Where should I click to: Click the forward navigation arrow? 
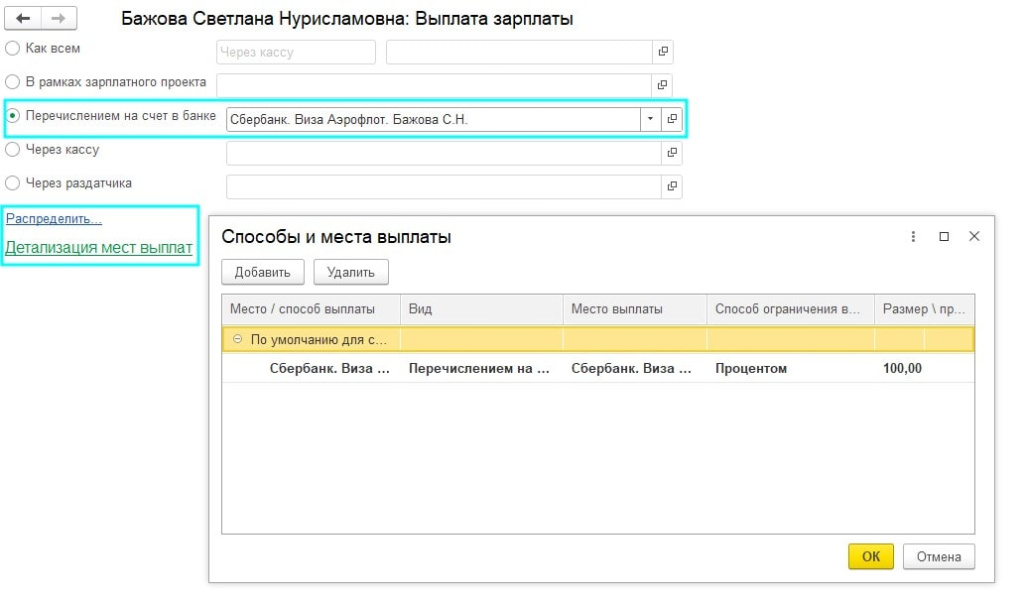tap(58, 19)
